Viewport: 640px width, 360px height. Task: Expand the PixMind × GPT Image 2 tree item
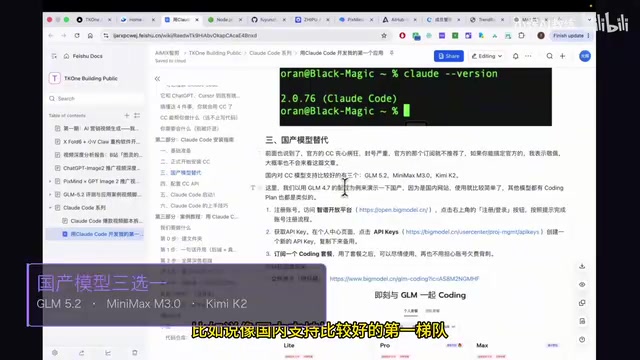coord(50,181)
